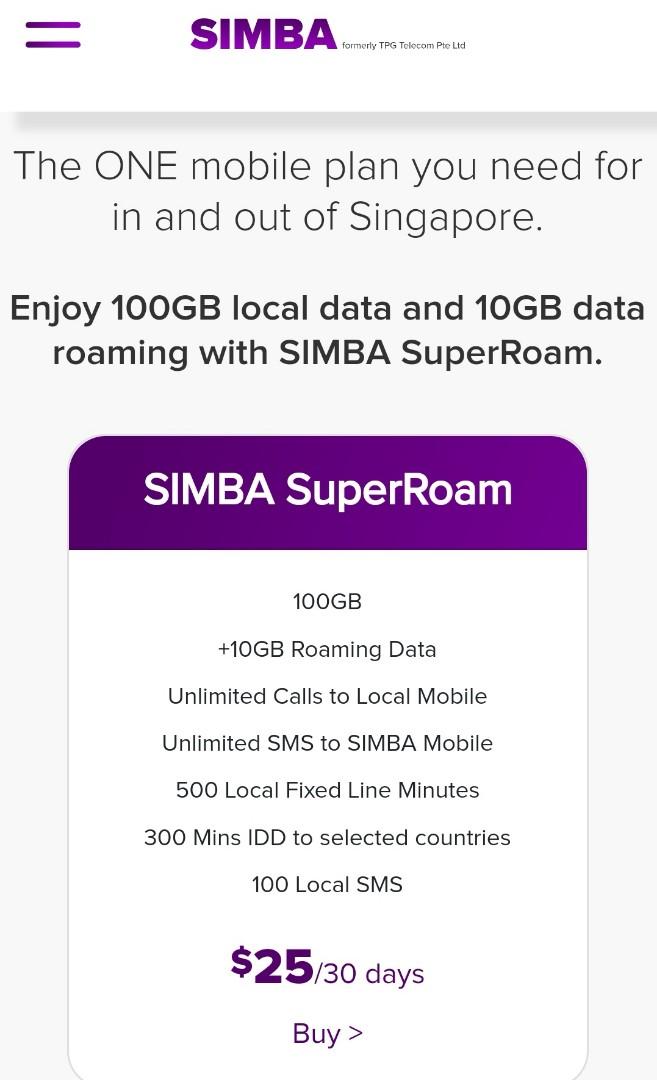
Task: Select the in and out of Singapore text
Action: [327, 216]
